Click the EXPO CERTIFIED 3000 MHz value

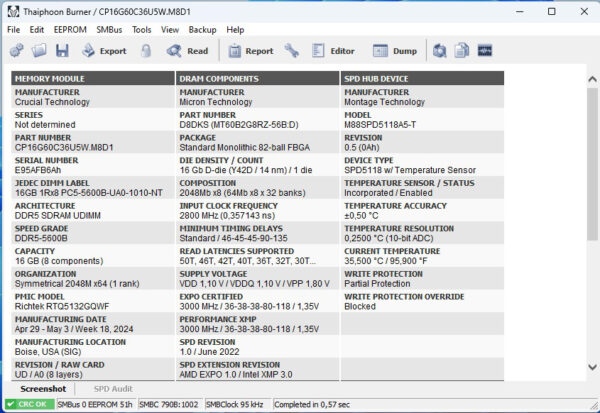(249, 306)
